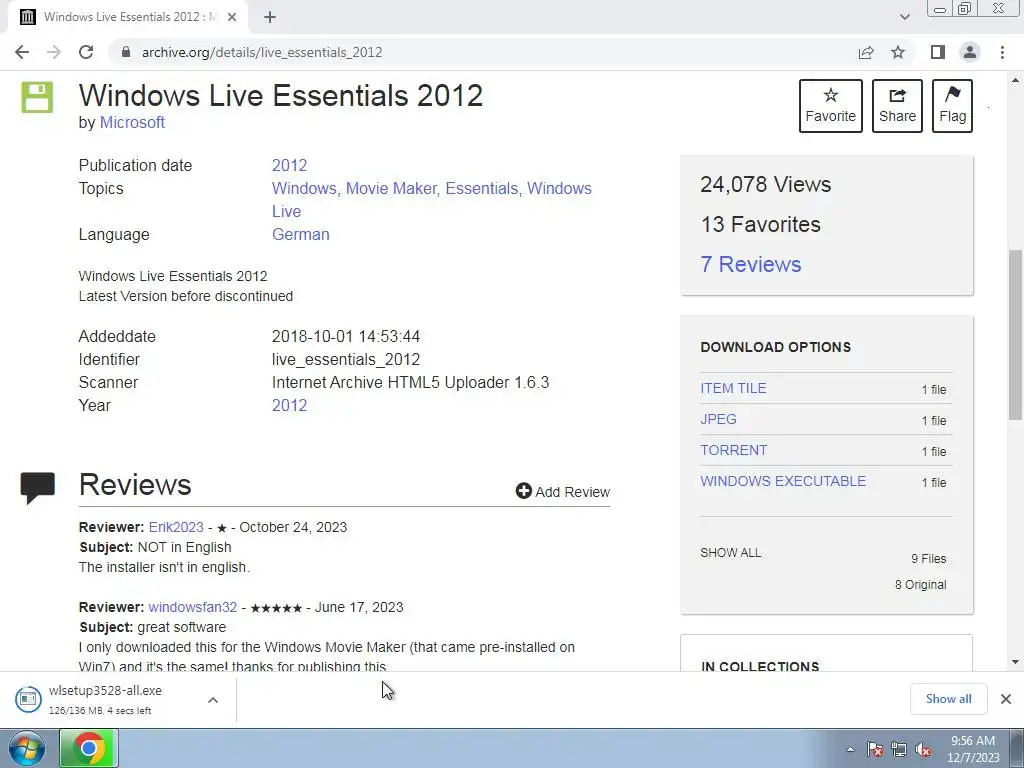Click the share-page icon in address bar
Screen dimensions: 1024x768
pyautogui.click(x=866, y=52)
